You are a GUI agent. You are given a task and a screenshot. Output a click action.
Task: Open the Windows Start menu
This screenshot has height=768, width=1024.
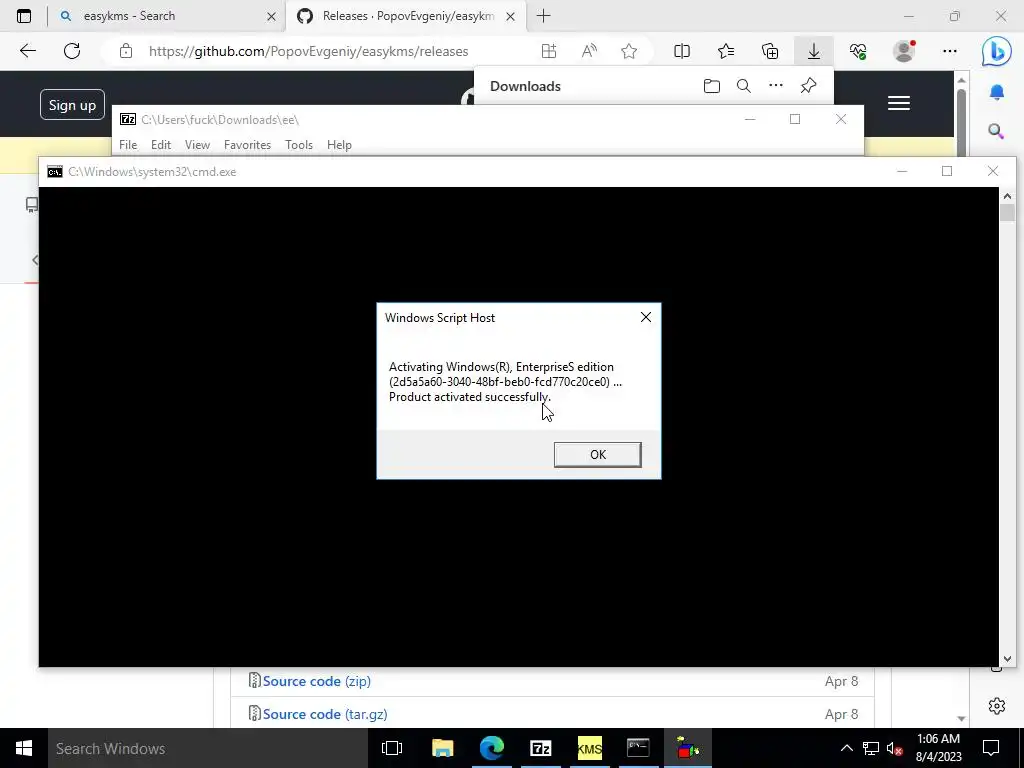click(x=24, y=748)
